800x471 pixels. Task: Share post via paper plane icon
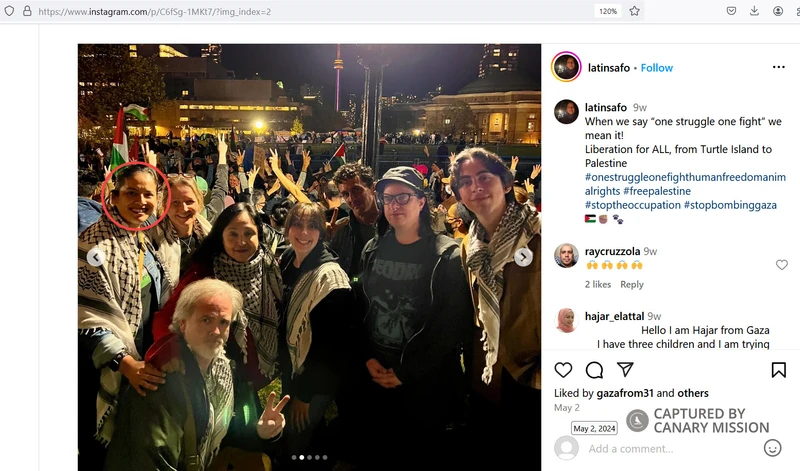[x=625, y=369]
